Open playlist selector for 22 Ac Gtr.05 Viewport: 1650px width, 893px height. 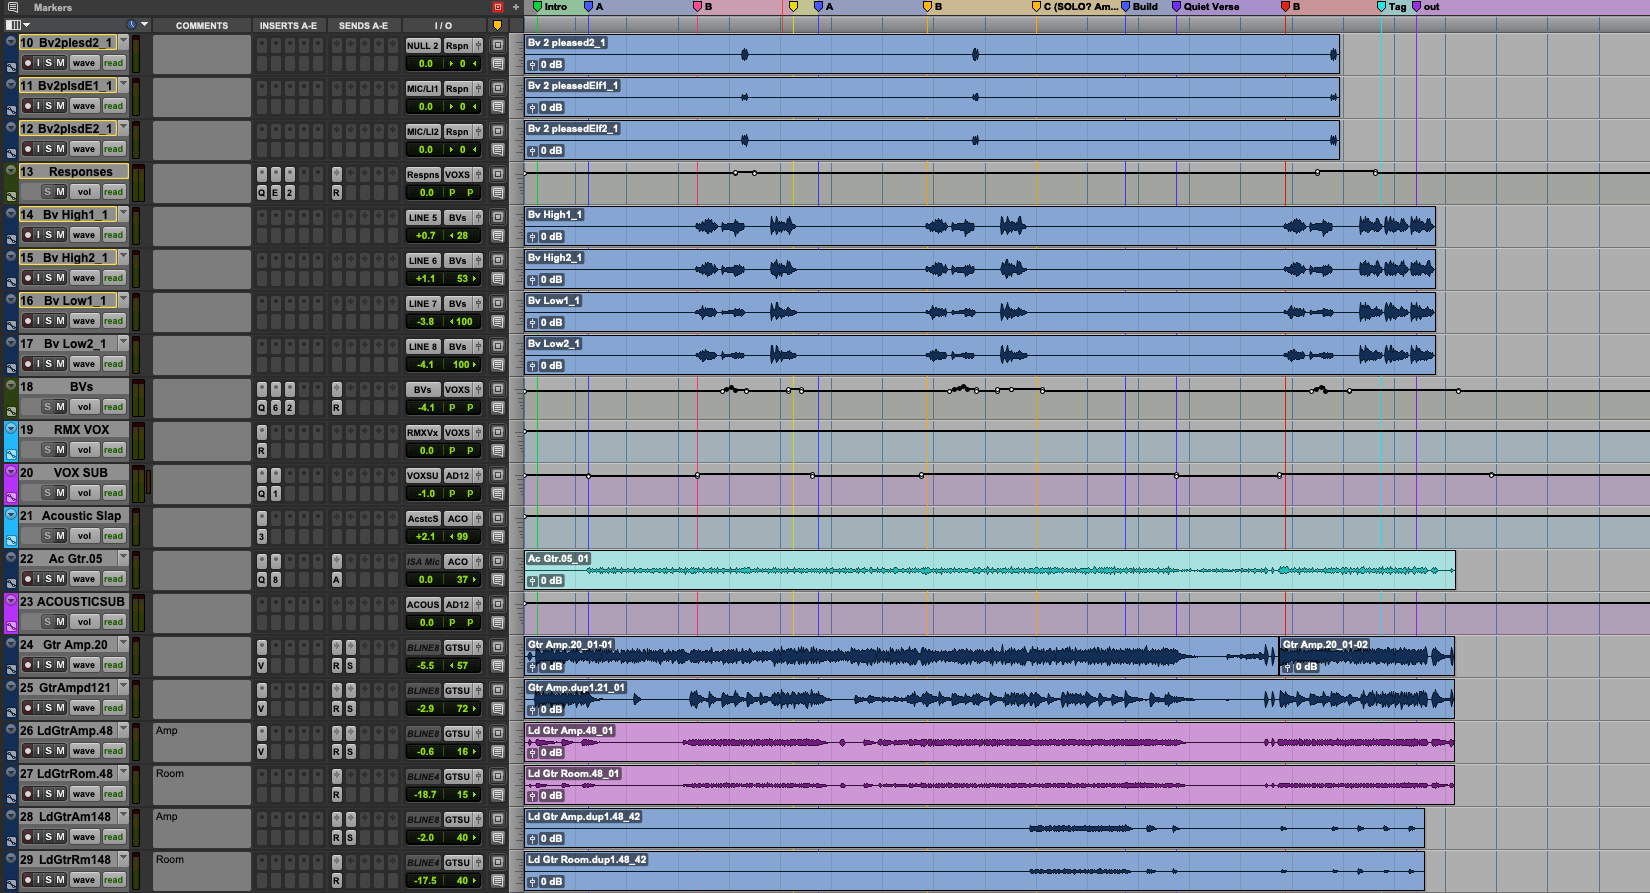click(x=123, y=559)
